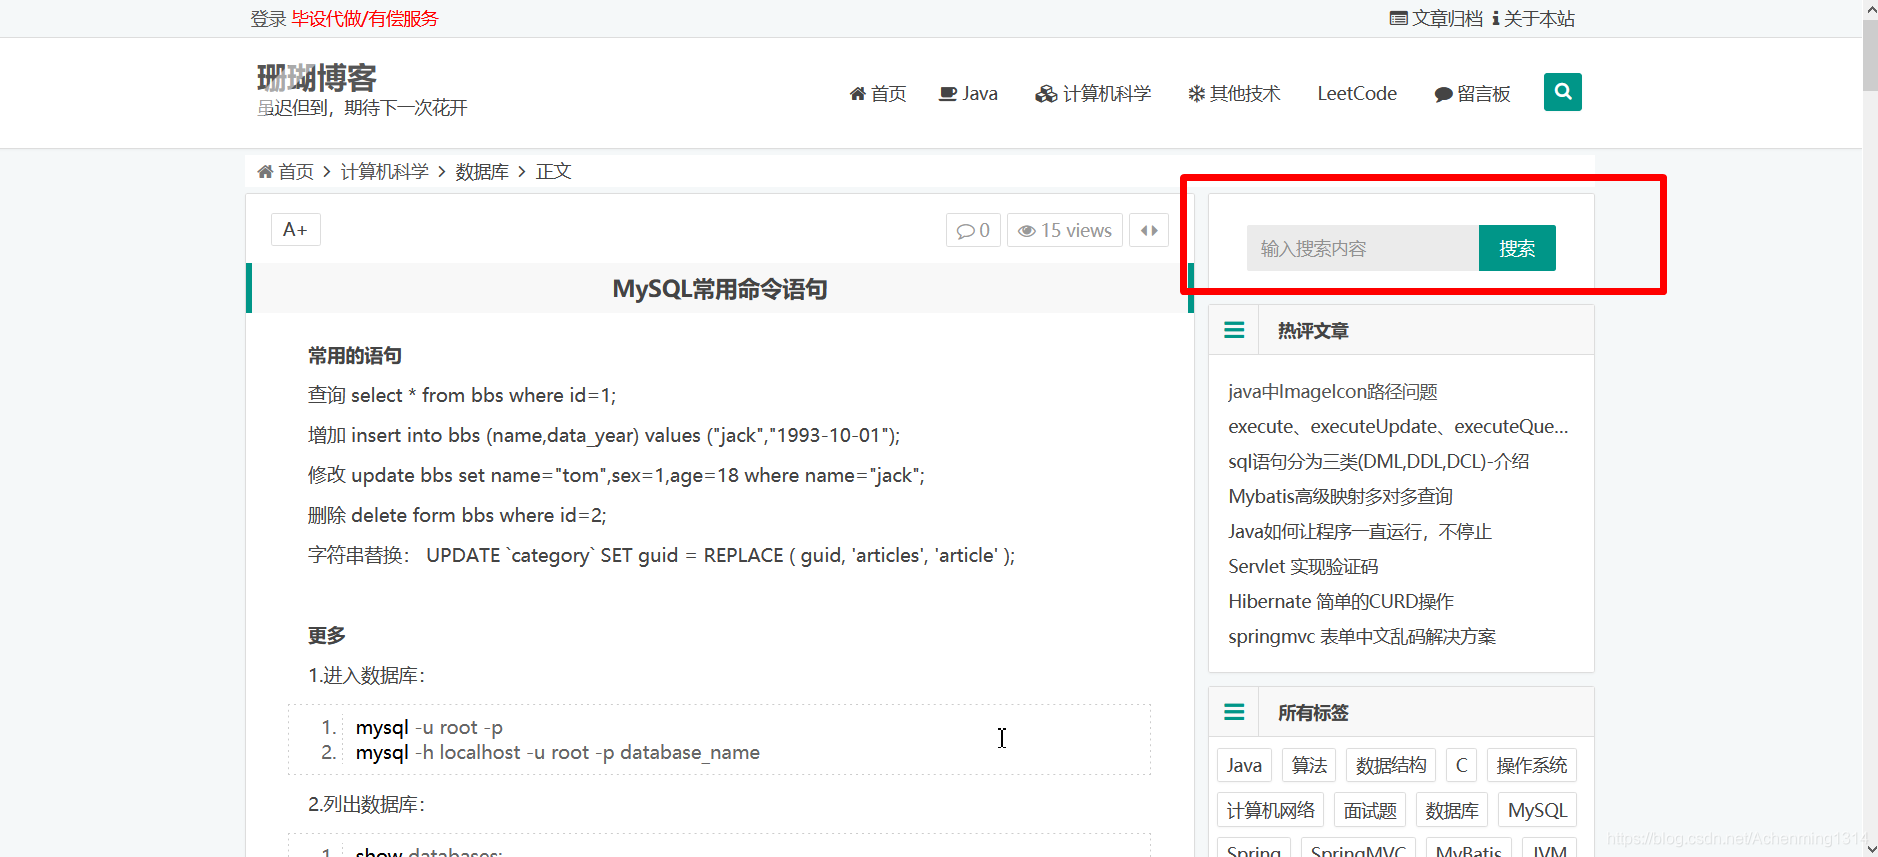Increase font size with A+ button
This screenshot has width=1878, height=857.
295,229
